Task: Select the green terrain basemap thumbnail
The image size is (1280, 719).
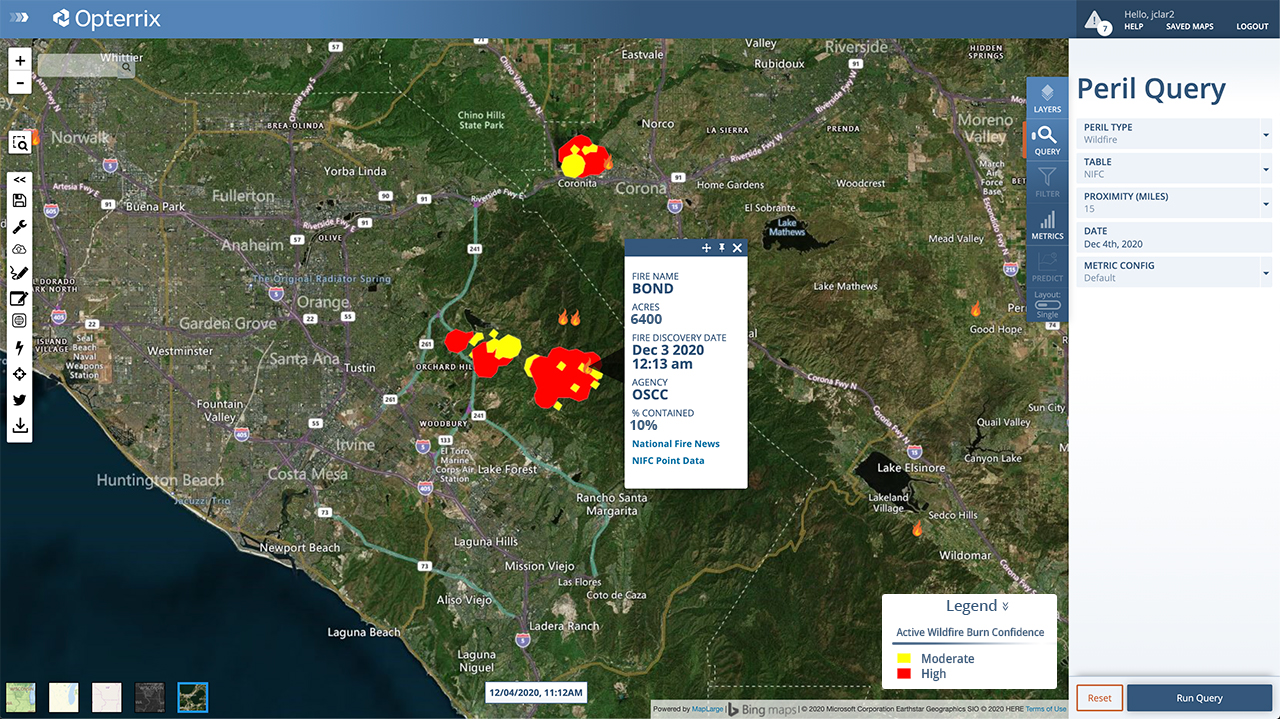Action: click(21, 697)
